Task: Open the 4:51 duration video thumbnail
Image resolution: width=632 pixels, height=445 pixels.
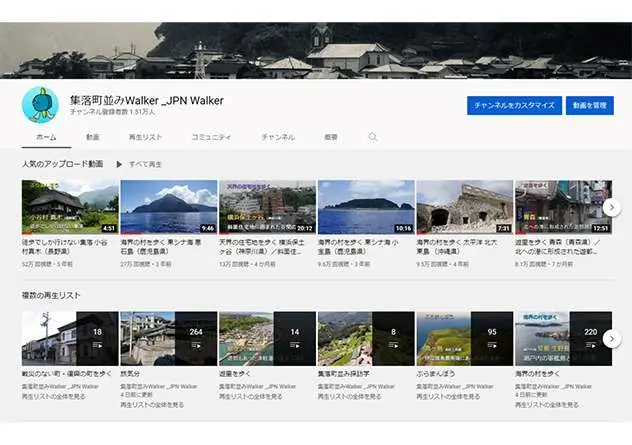Action: (70, 207)
